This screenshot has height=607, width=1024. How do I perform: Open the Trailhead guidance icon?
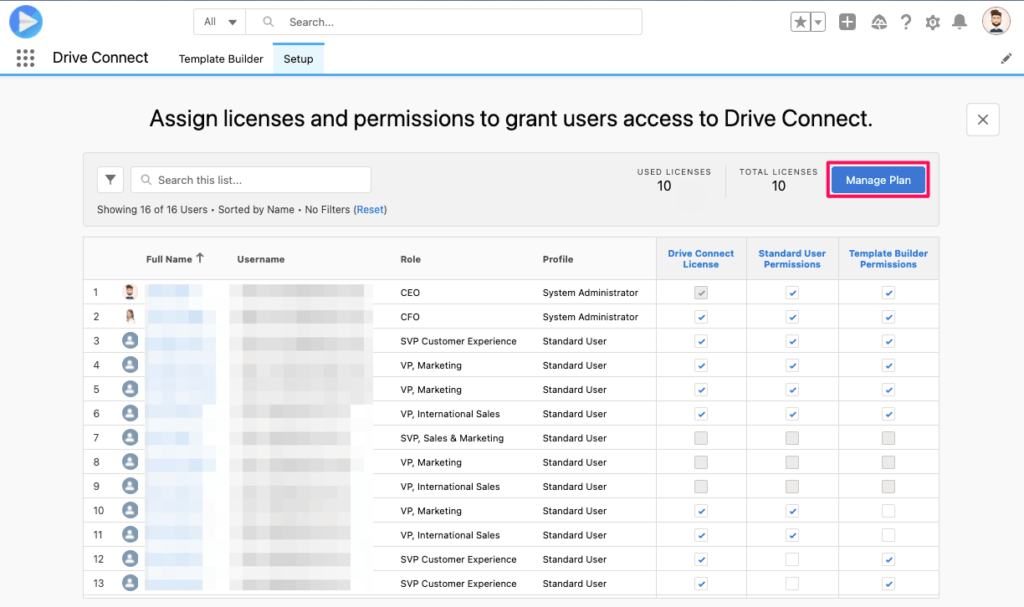click(879, 22)
